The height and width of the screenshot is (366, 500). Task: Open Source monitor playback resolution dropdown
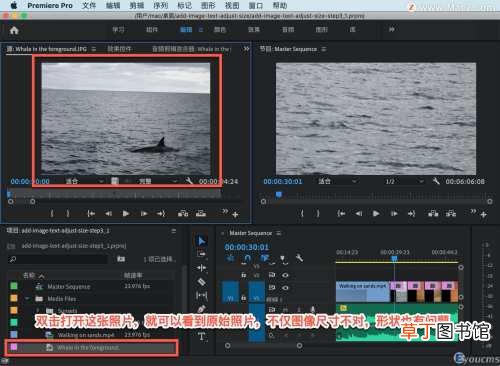[158, 181]
